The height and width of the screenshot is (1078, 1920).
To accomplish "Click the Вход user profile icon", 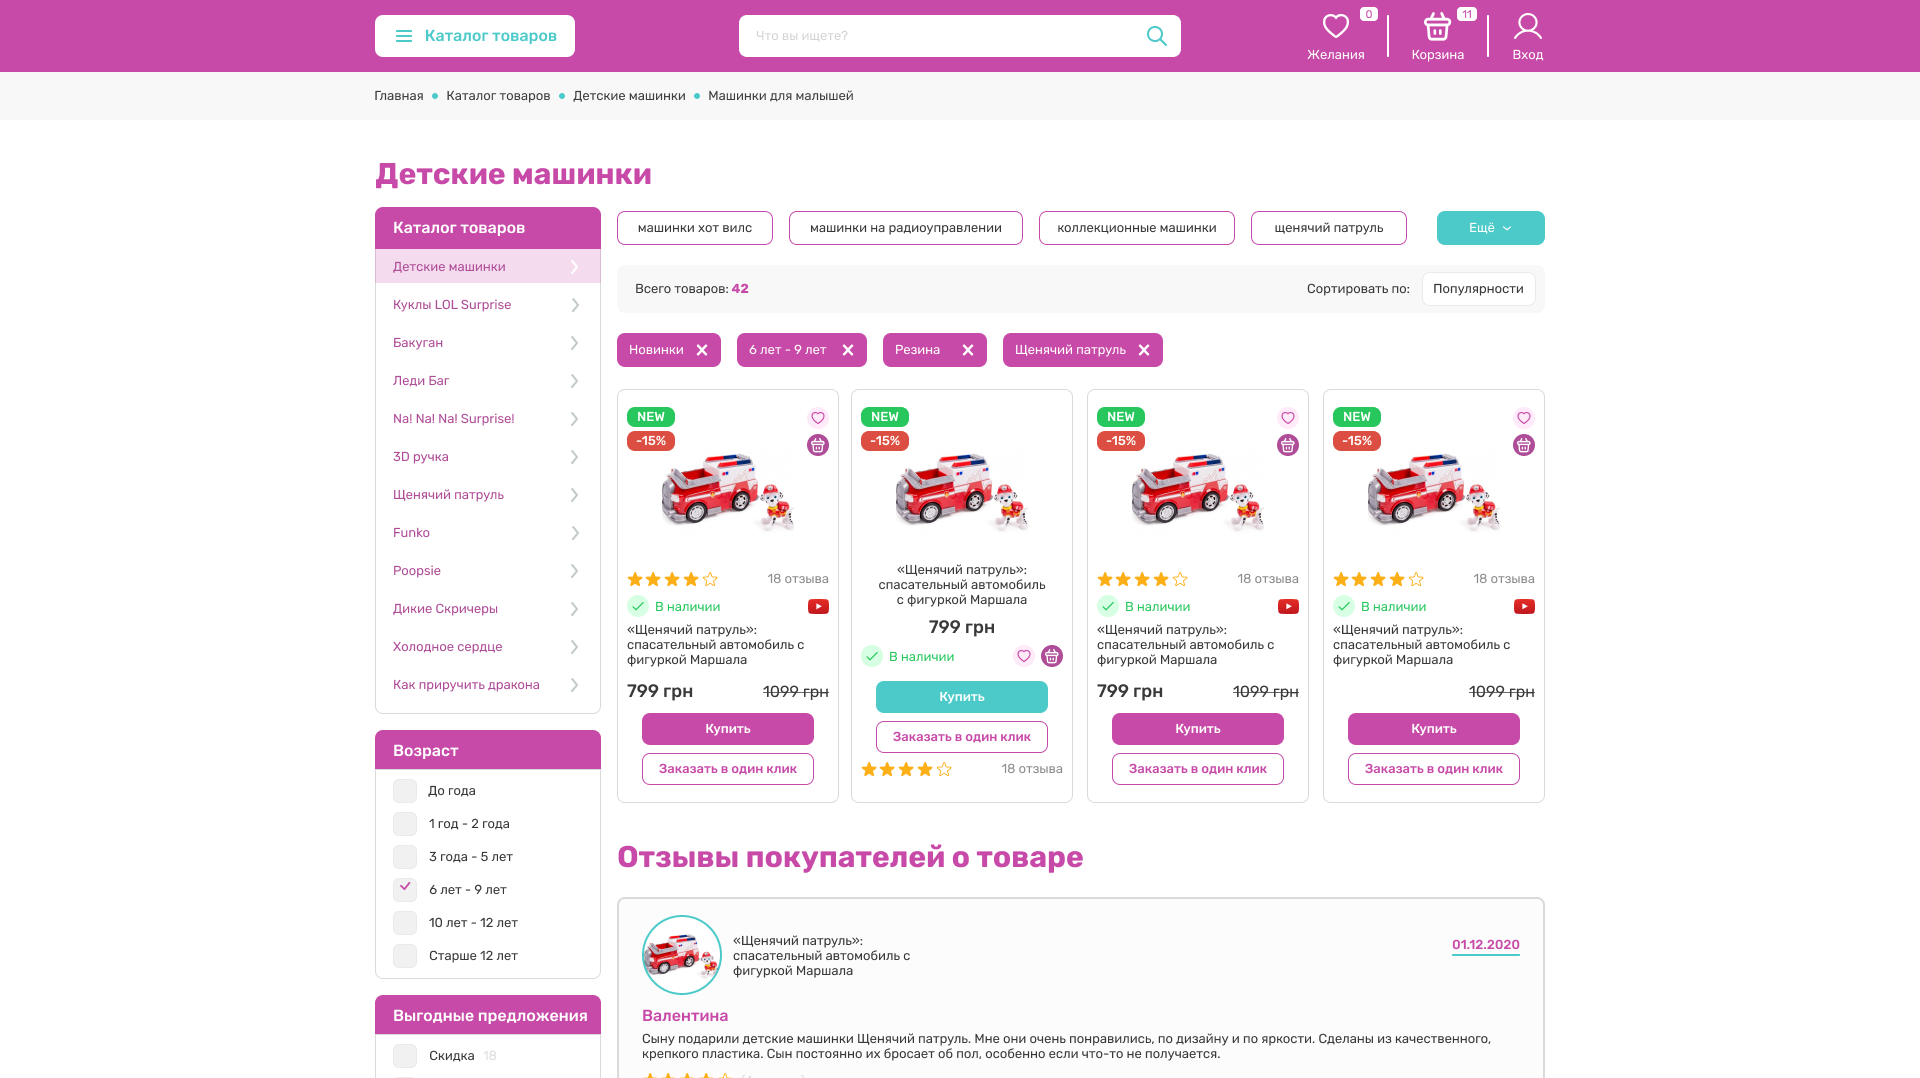I will (x=1527, y=27).
